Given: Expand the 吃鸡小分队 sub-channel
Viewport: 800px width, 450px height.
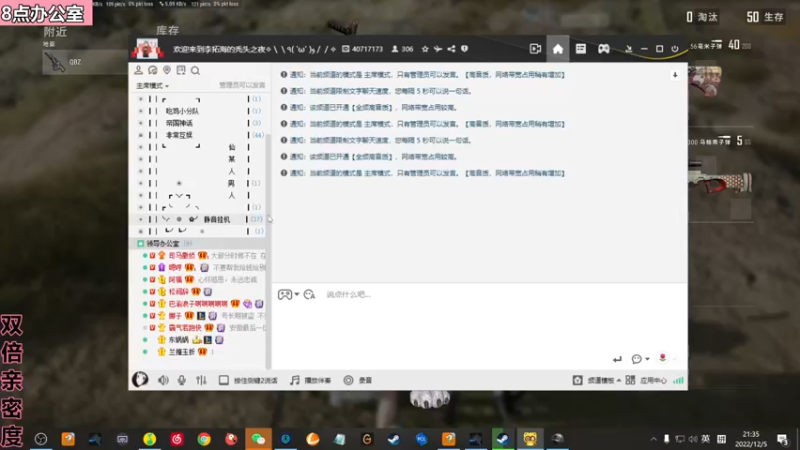Looking at the screenshot, I should click(x=141, y=111).
